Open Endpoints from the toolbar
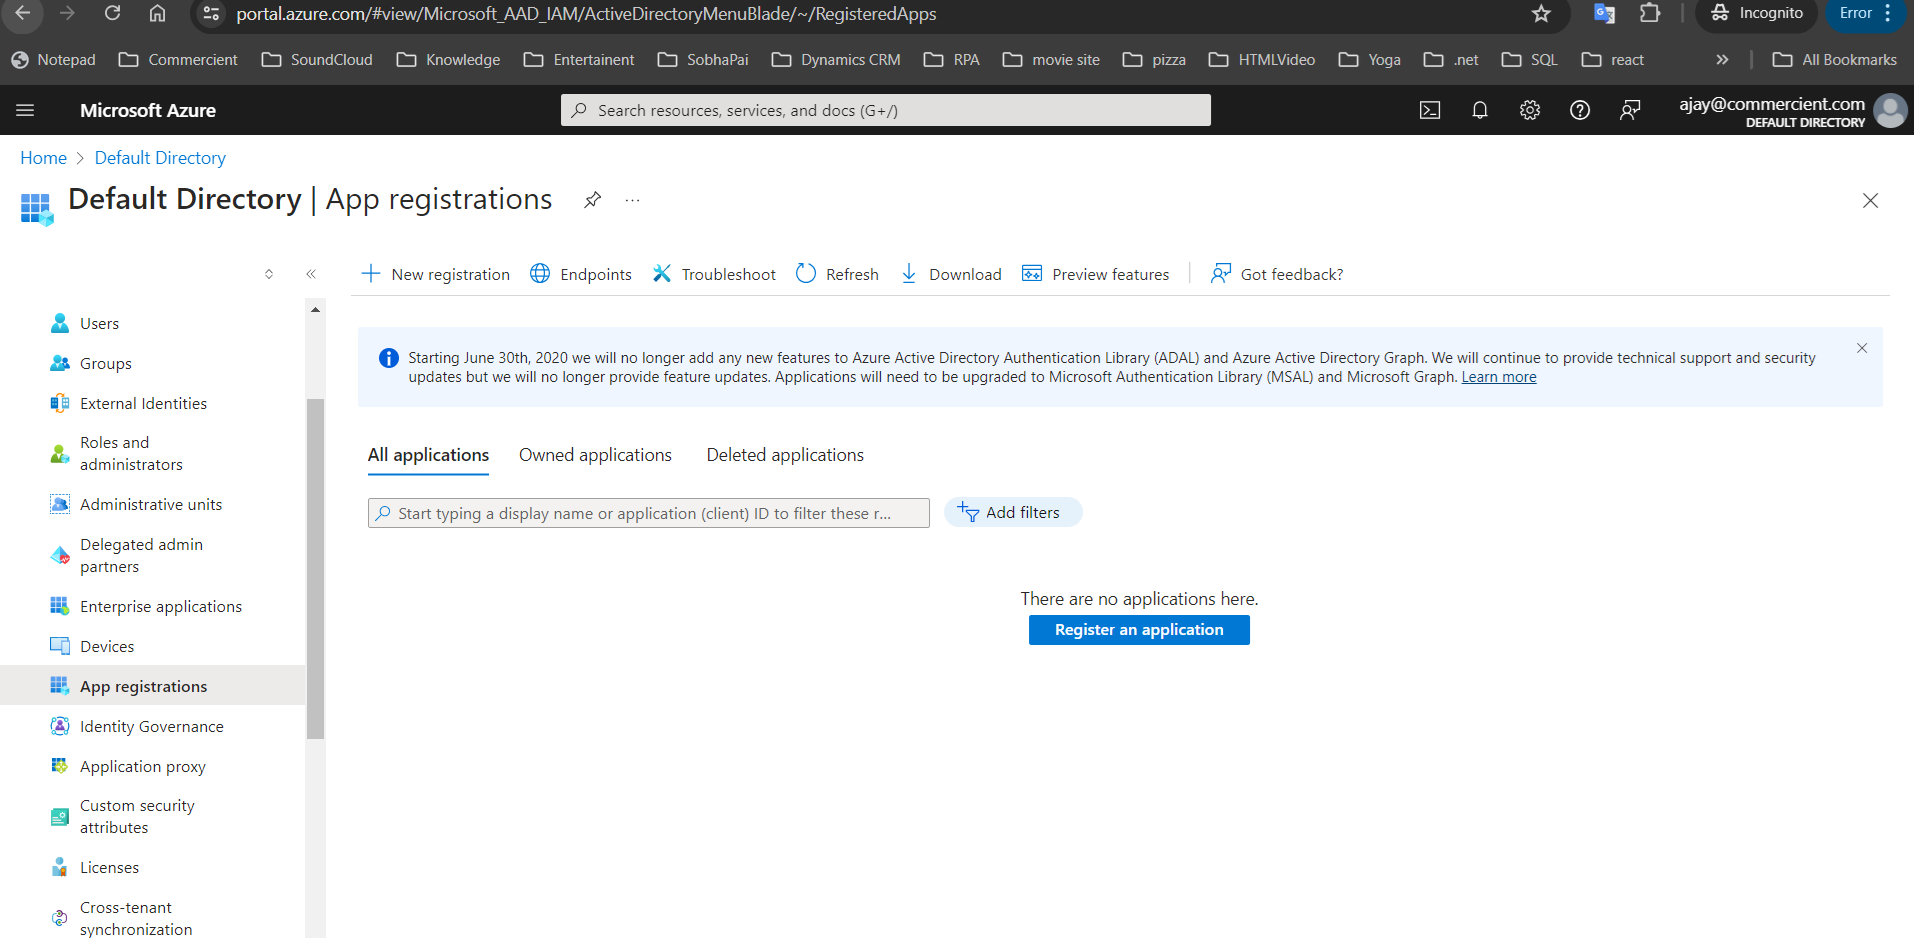 581,274
